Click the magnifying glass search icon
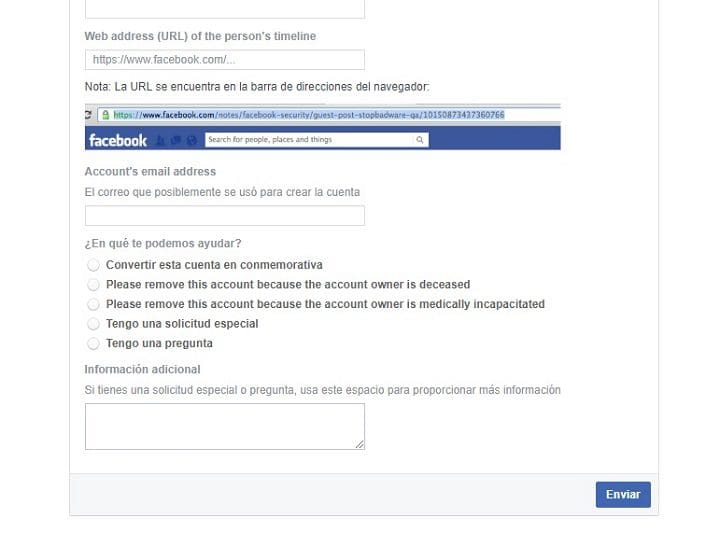The width and height of the screenshot is (720, 546). click(420, 140)
